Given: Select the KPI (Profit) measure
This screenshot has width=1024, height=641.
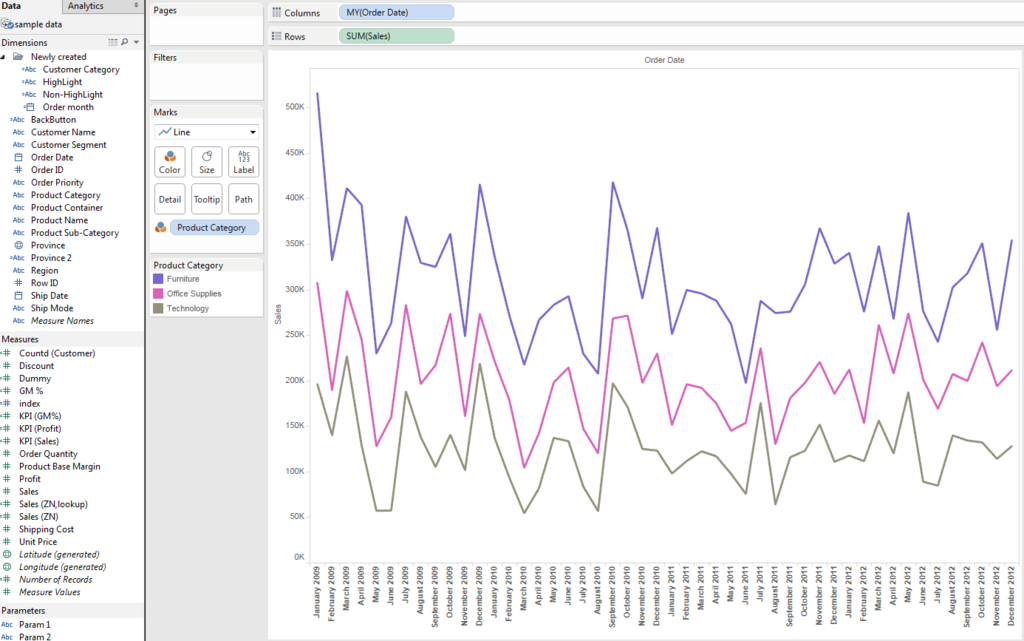Looking at the screenshot, I should (x=40, y=429).
